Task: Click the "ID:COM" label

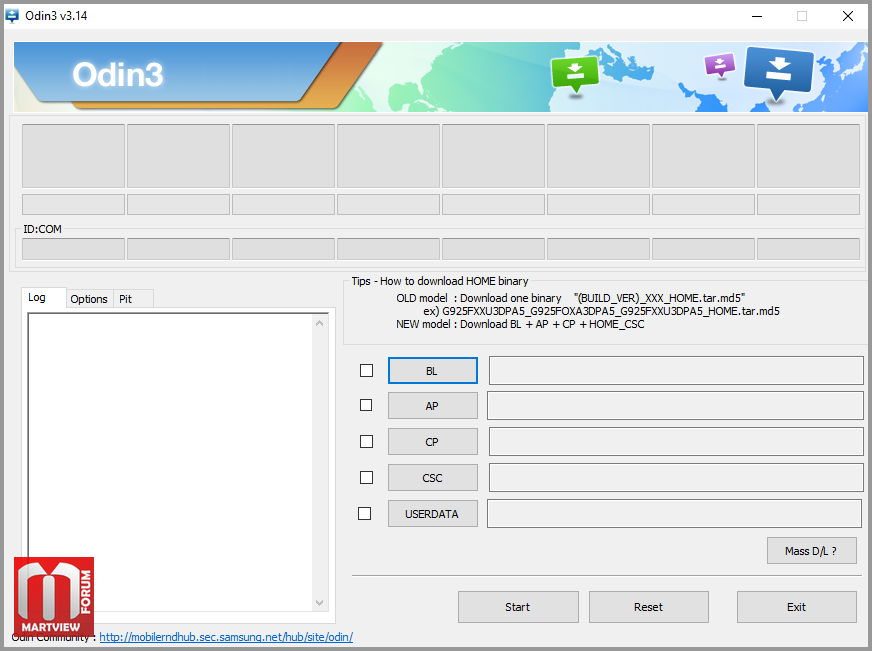Action: coord(42,229)
